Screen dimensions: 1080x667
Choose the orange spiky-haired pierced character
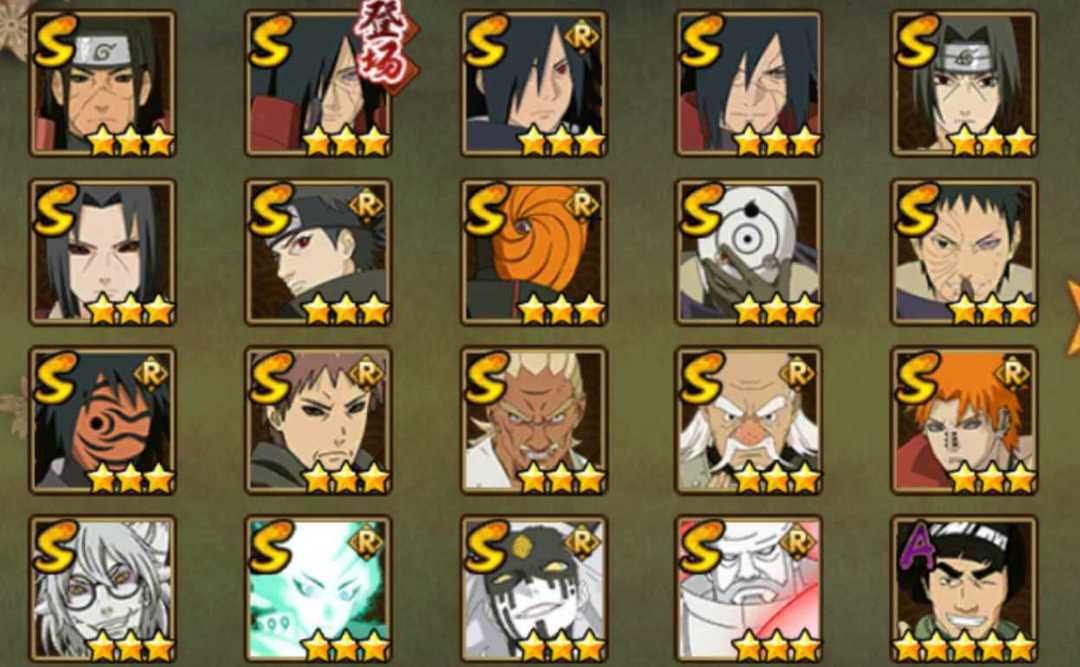point(964,420)
